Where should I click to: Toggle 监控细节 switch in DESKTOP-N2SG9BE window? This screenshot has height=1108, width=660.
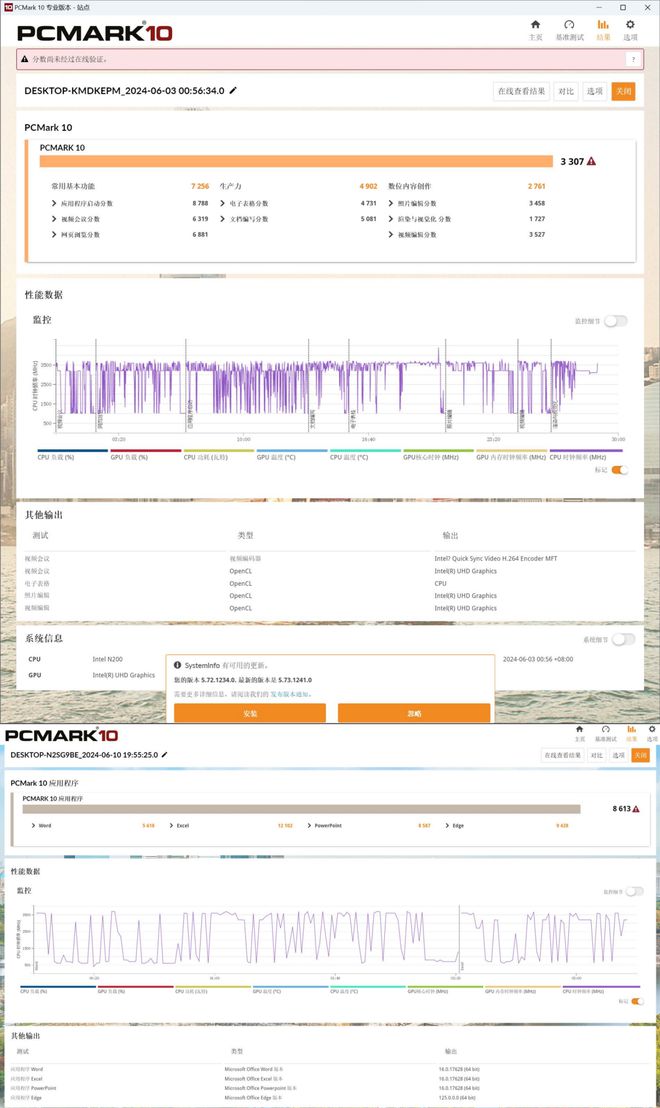635,892
